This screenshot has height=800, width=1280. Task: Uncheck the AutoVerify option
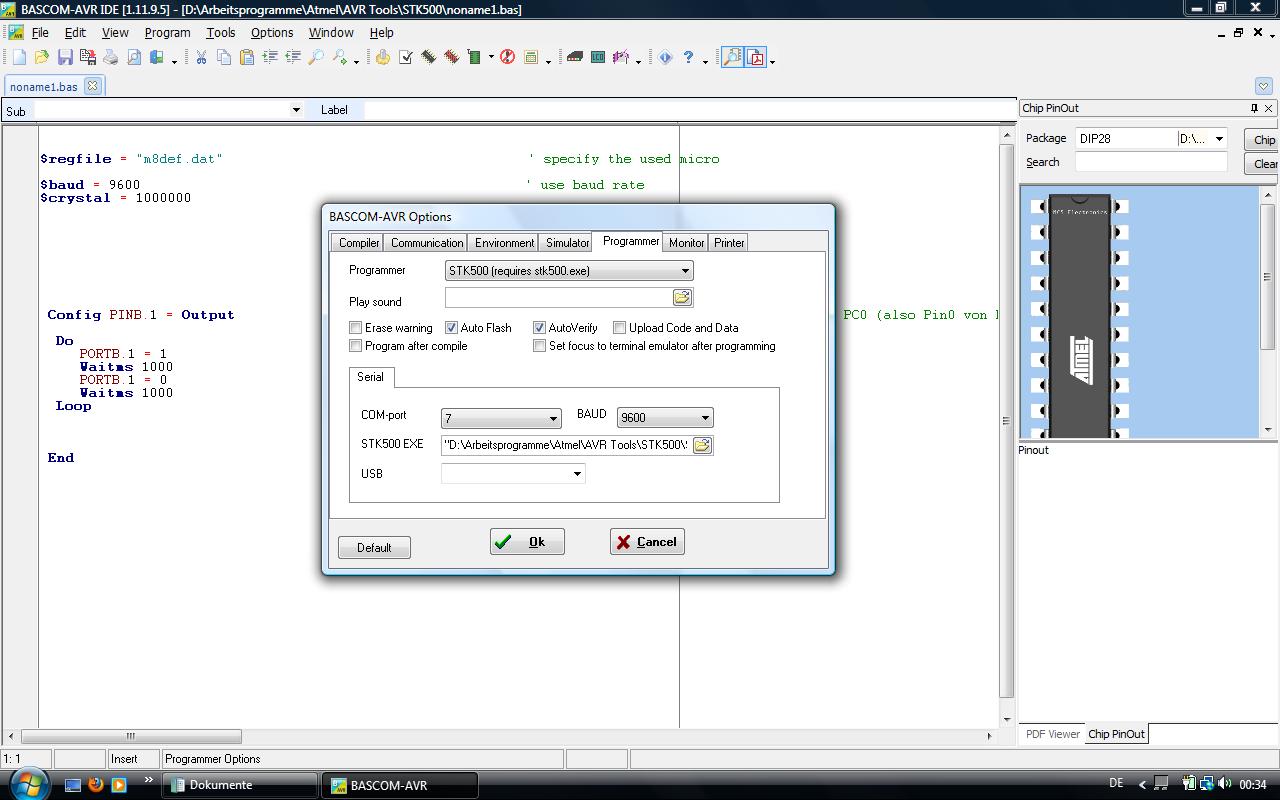click(x=539, y=328)
